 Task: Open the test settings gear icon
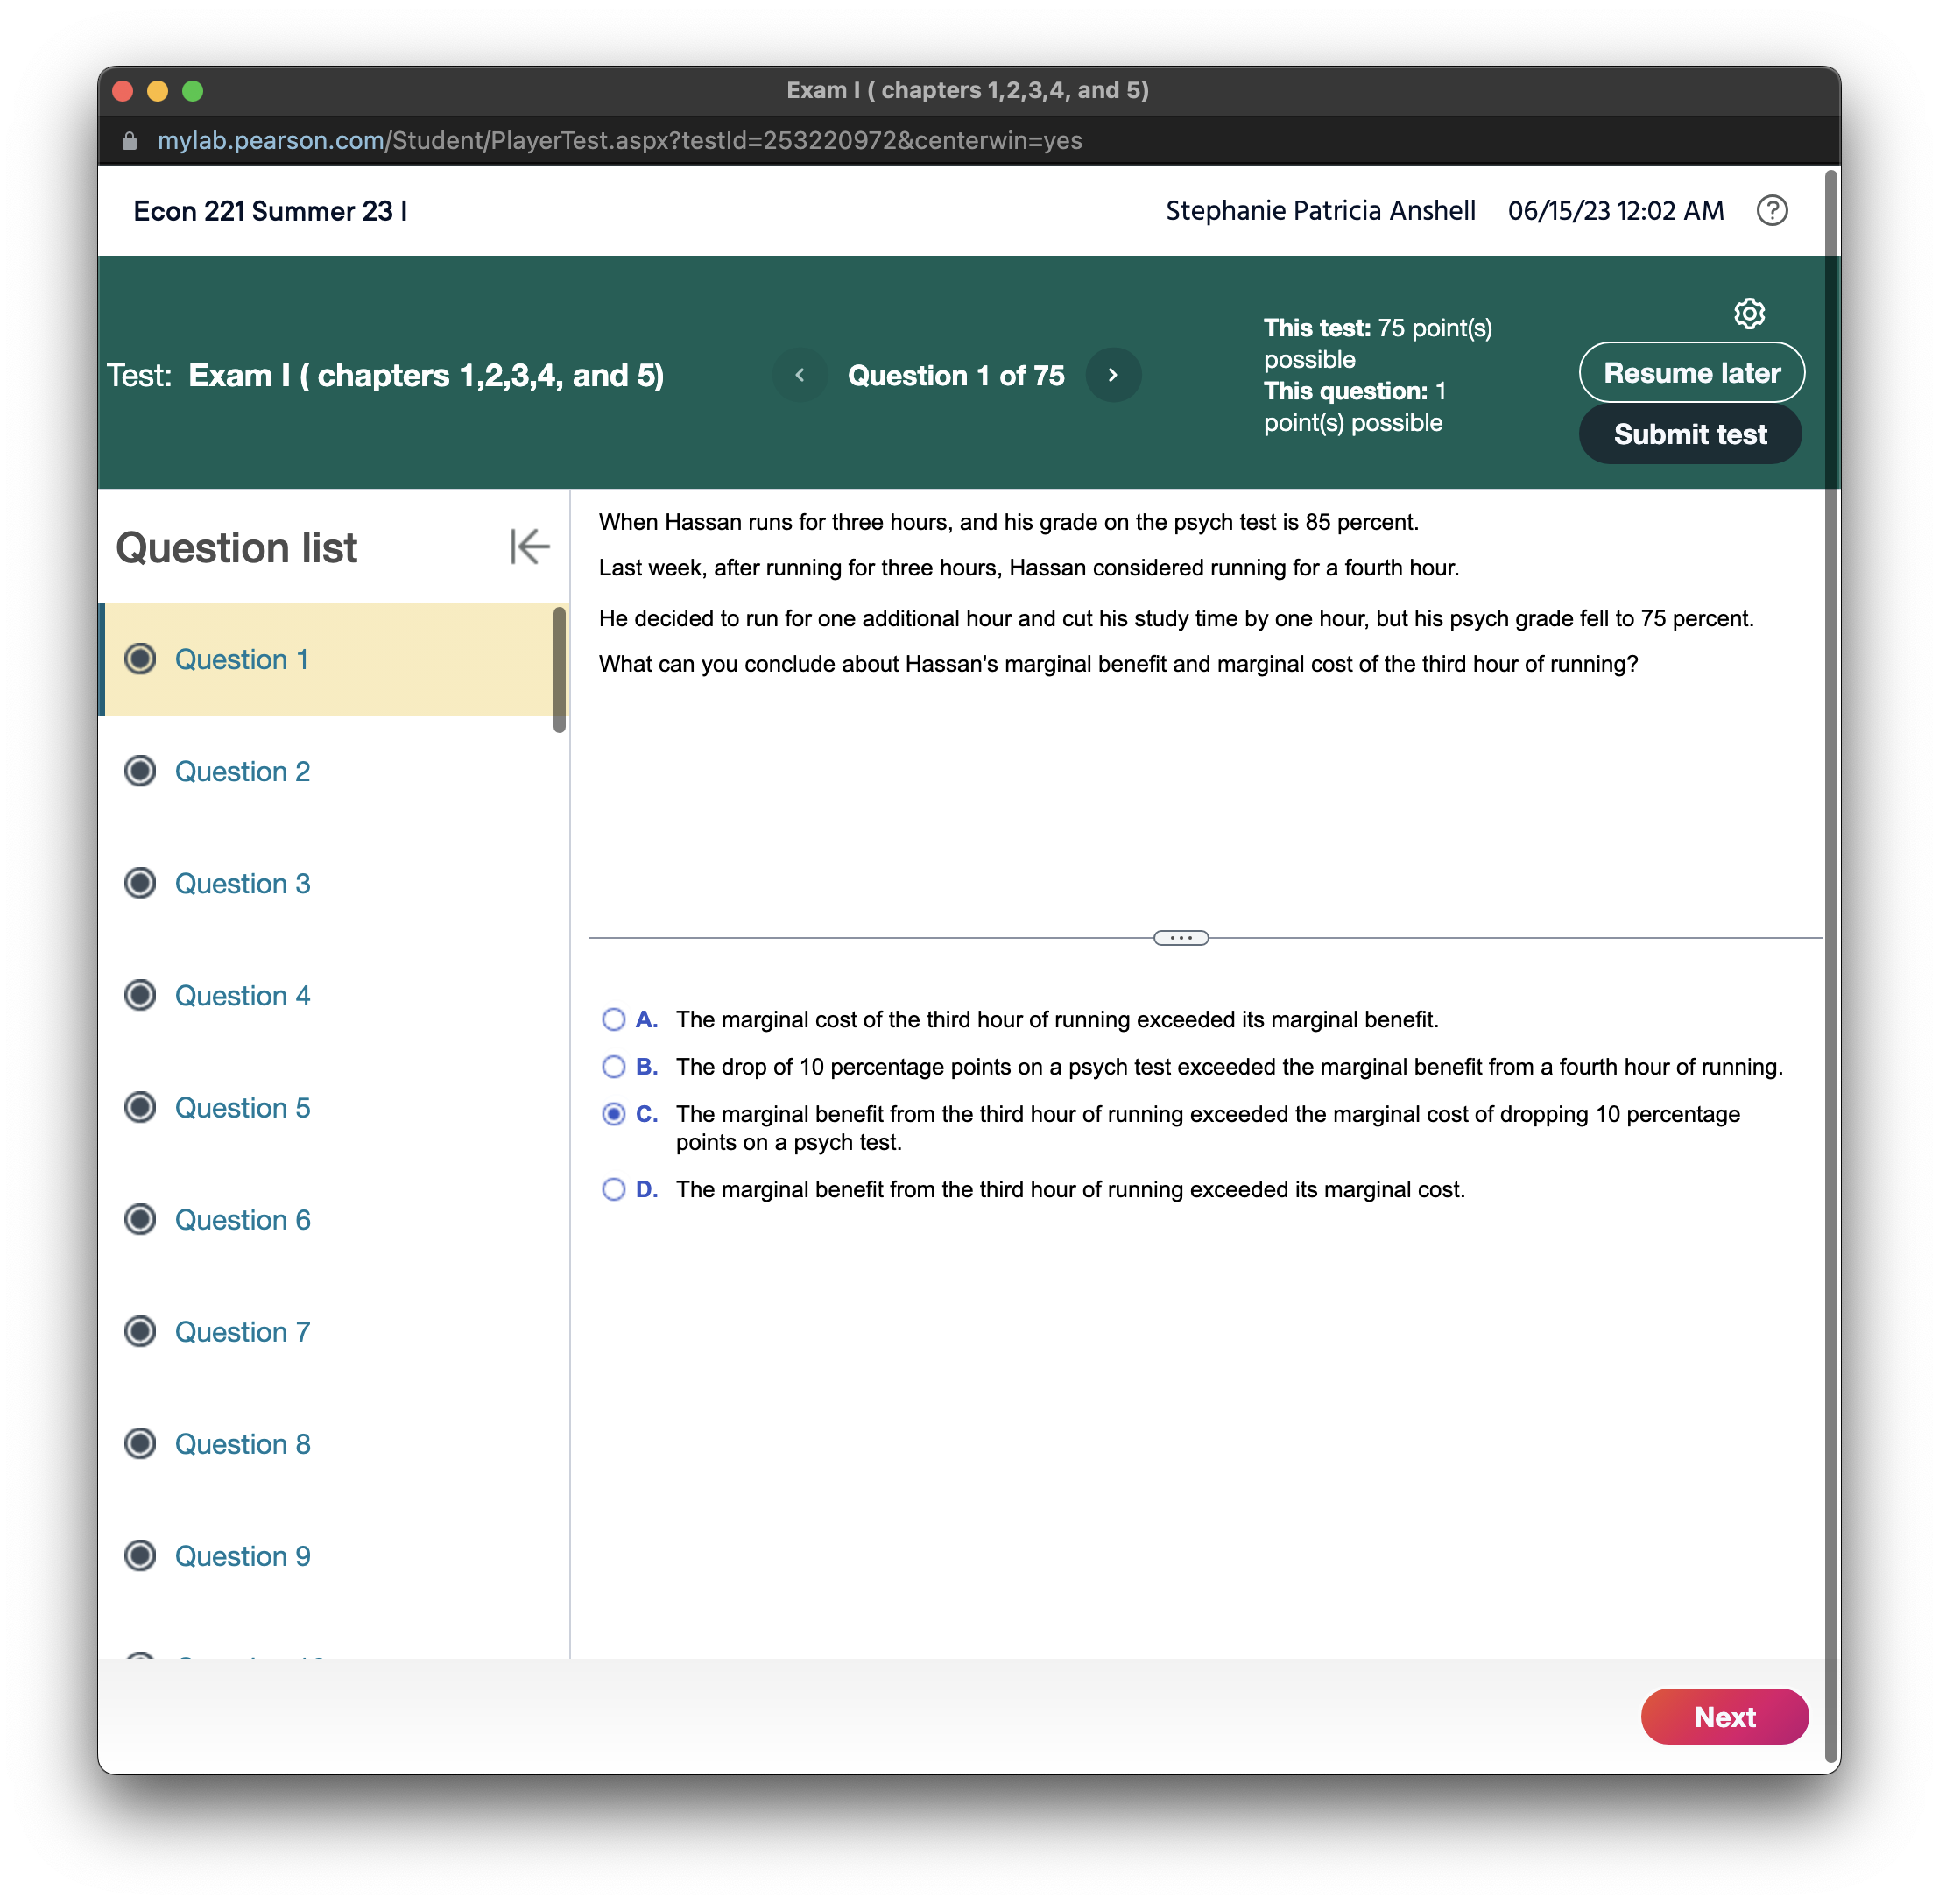(x=1749, y=313)
